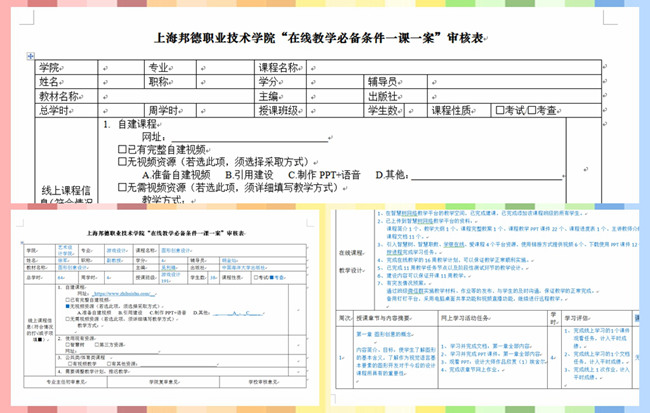This screenshot has width=650, height=413.
Task: Click 在线课程 row label in lower-right page
Action: click(x=351, y=253)
